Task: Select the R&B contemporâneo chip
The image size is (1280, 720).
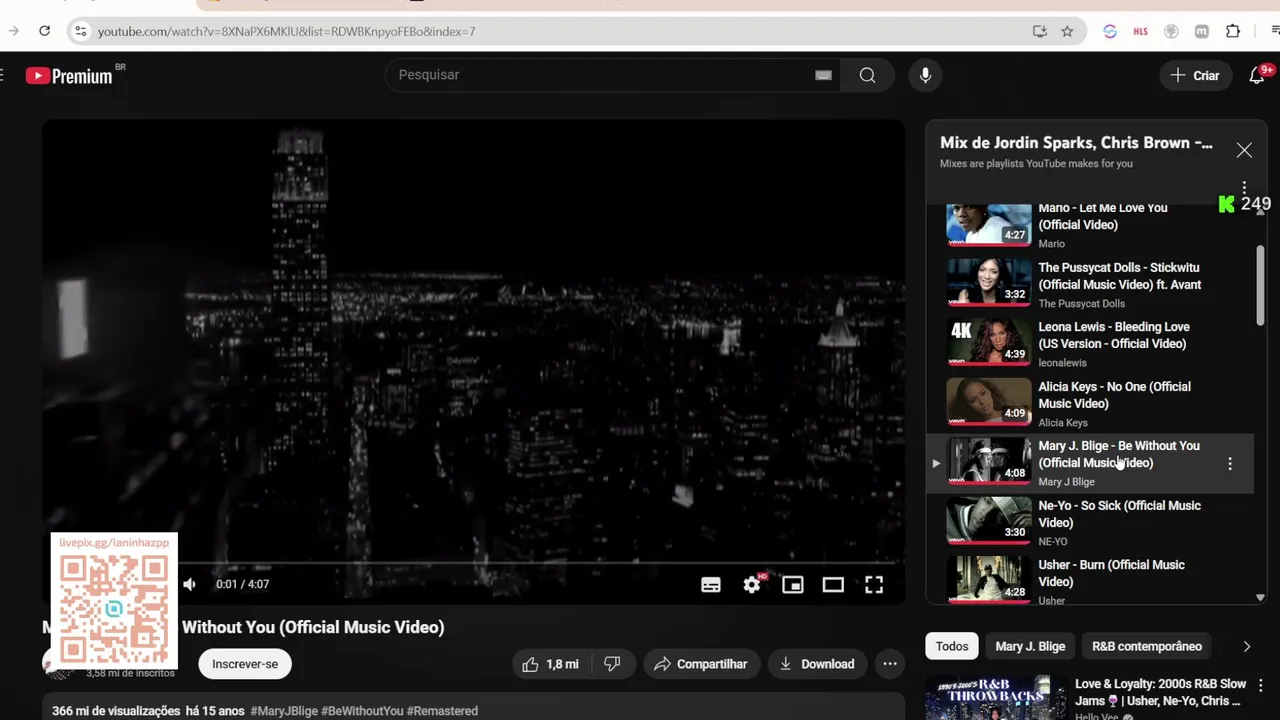Action: pos(1147,646)
